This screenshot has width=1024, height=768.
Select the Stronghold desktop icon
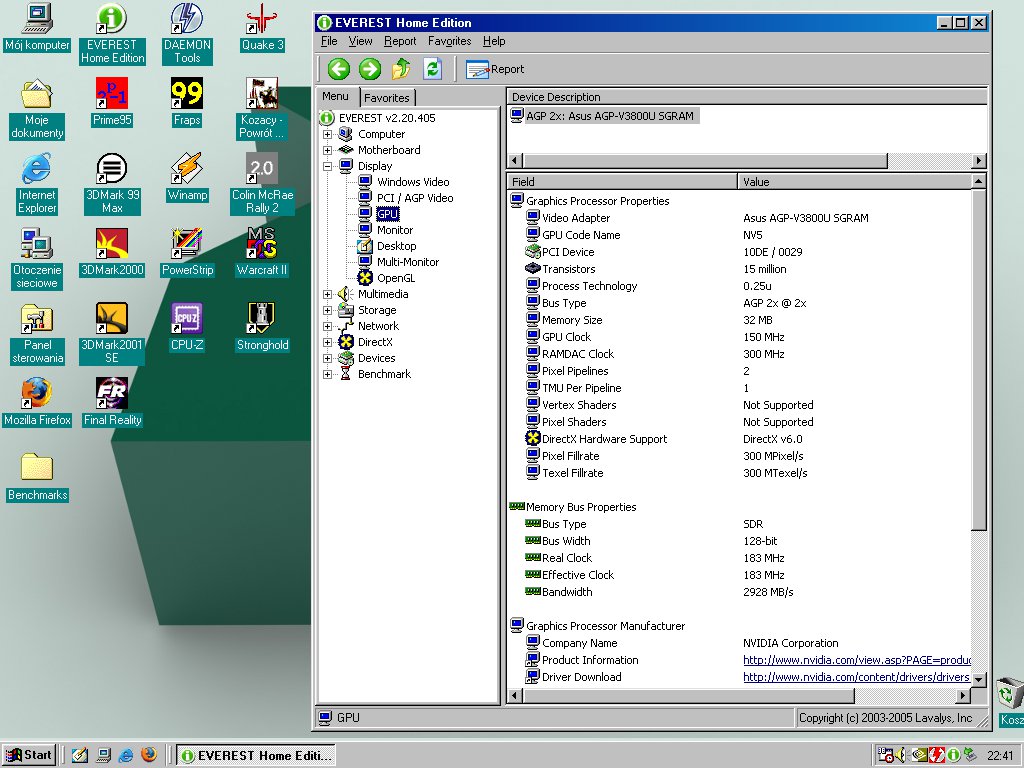tap(262, 327)
